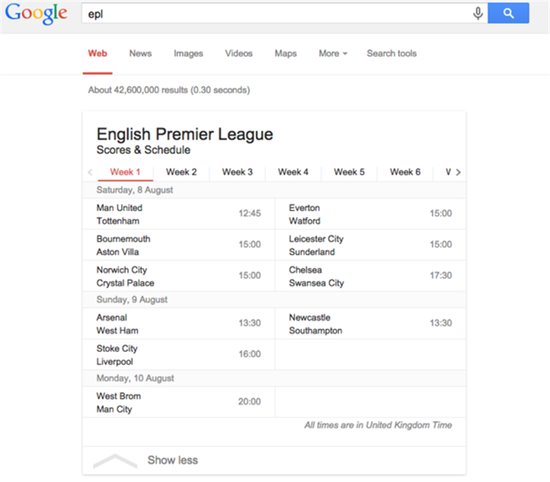Open the Chelsea vs Swansea City fixture

coord(370,276)
